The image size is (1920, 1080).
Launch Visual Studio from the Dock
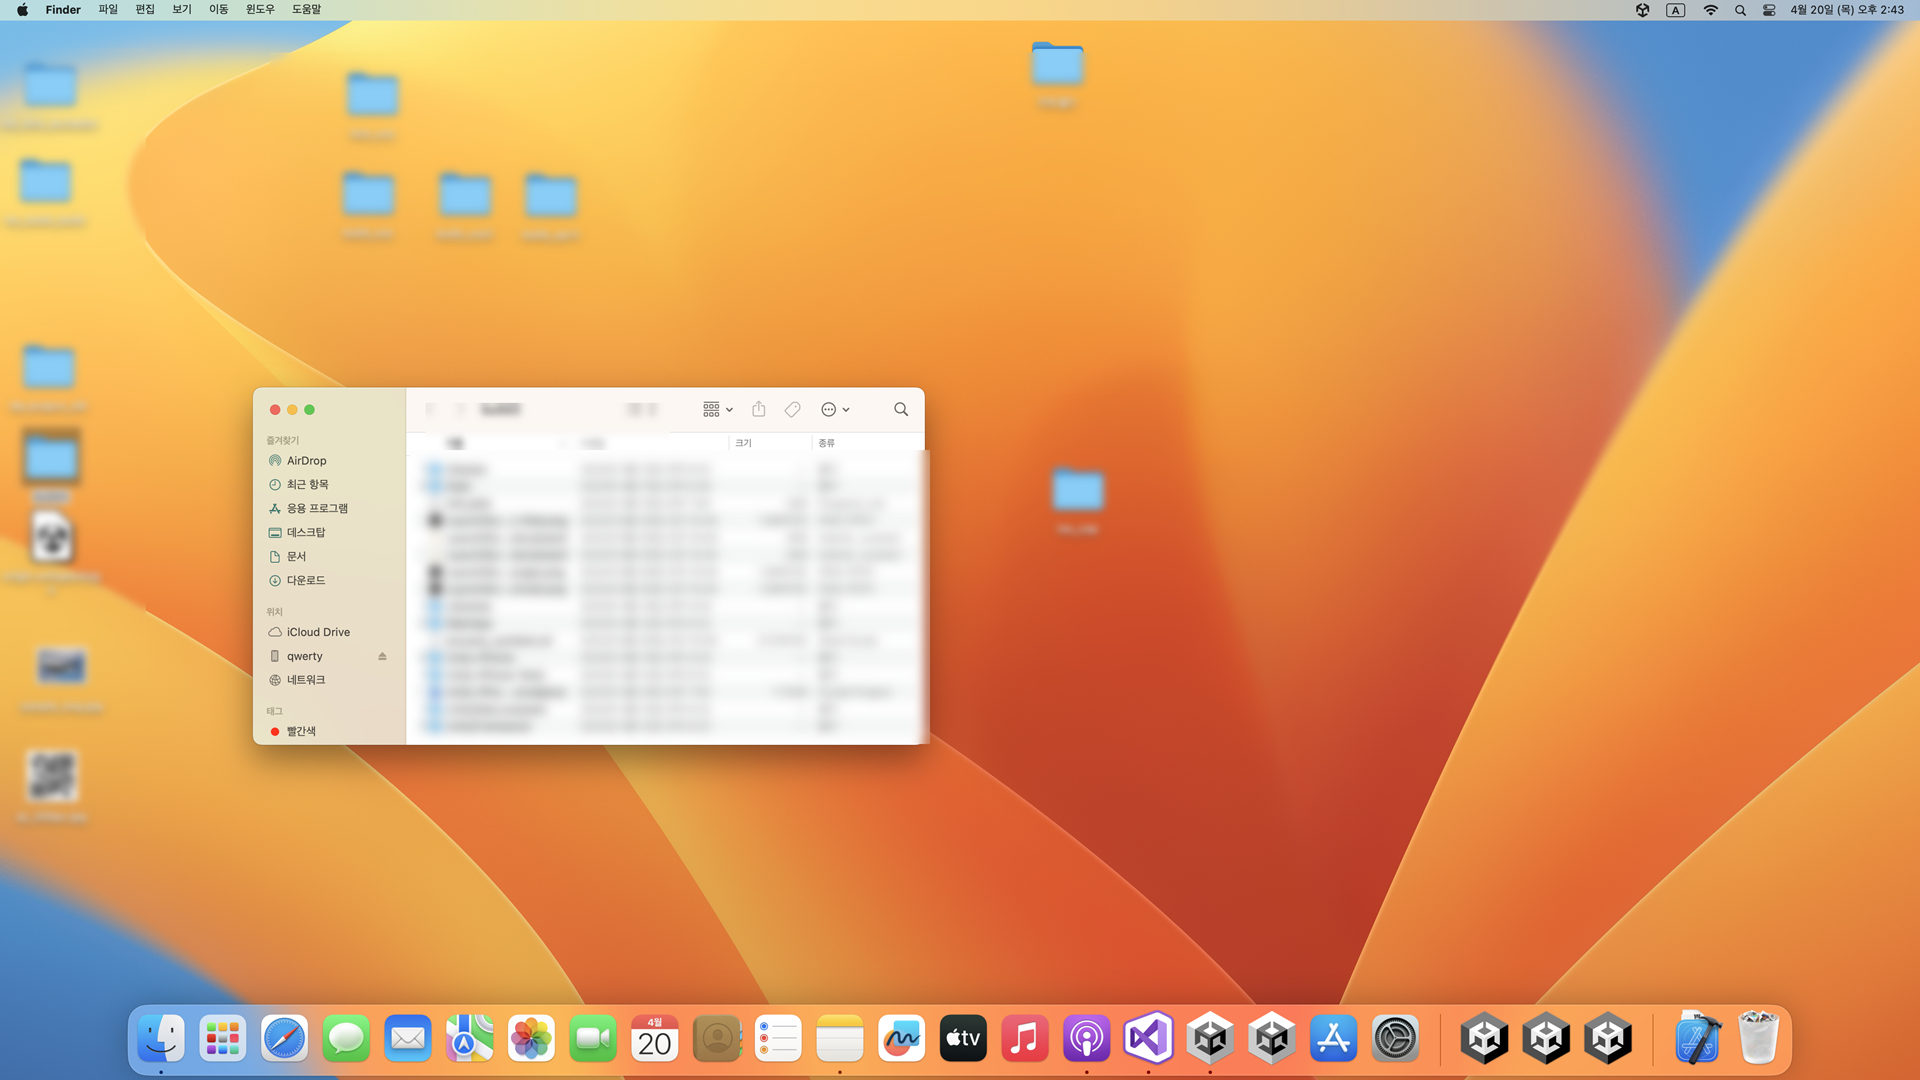tap(1148, 1039)
